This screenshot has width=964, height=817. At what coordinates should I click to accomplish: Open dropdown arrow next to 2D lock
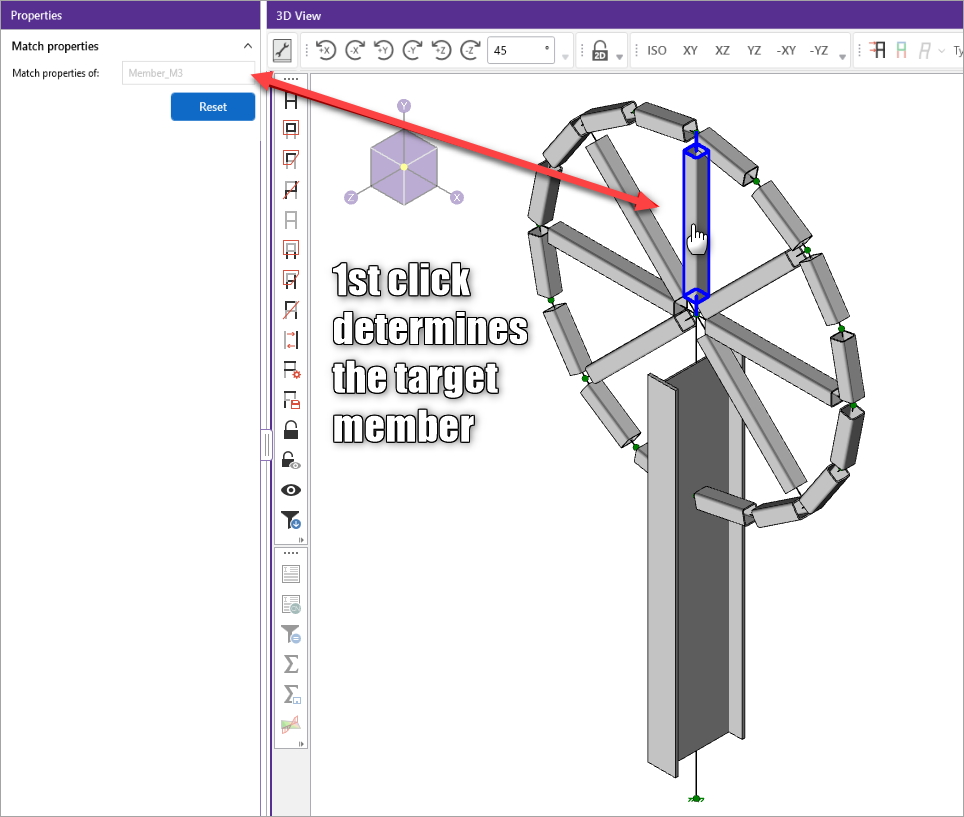[621, 57]
